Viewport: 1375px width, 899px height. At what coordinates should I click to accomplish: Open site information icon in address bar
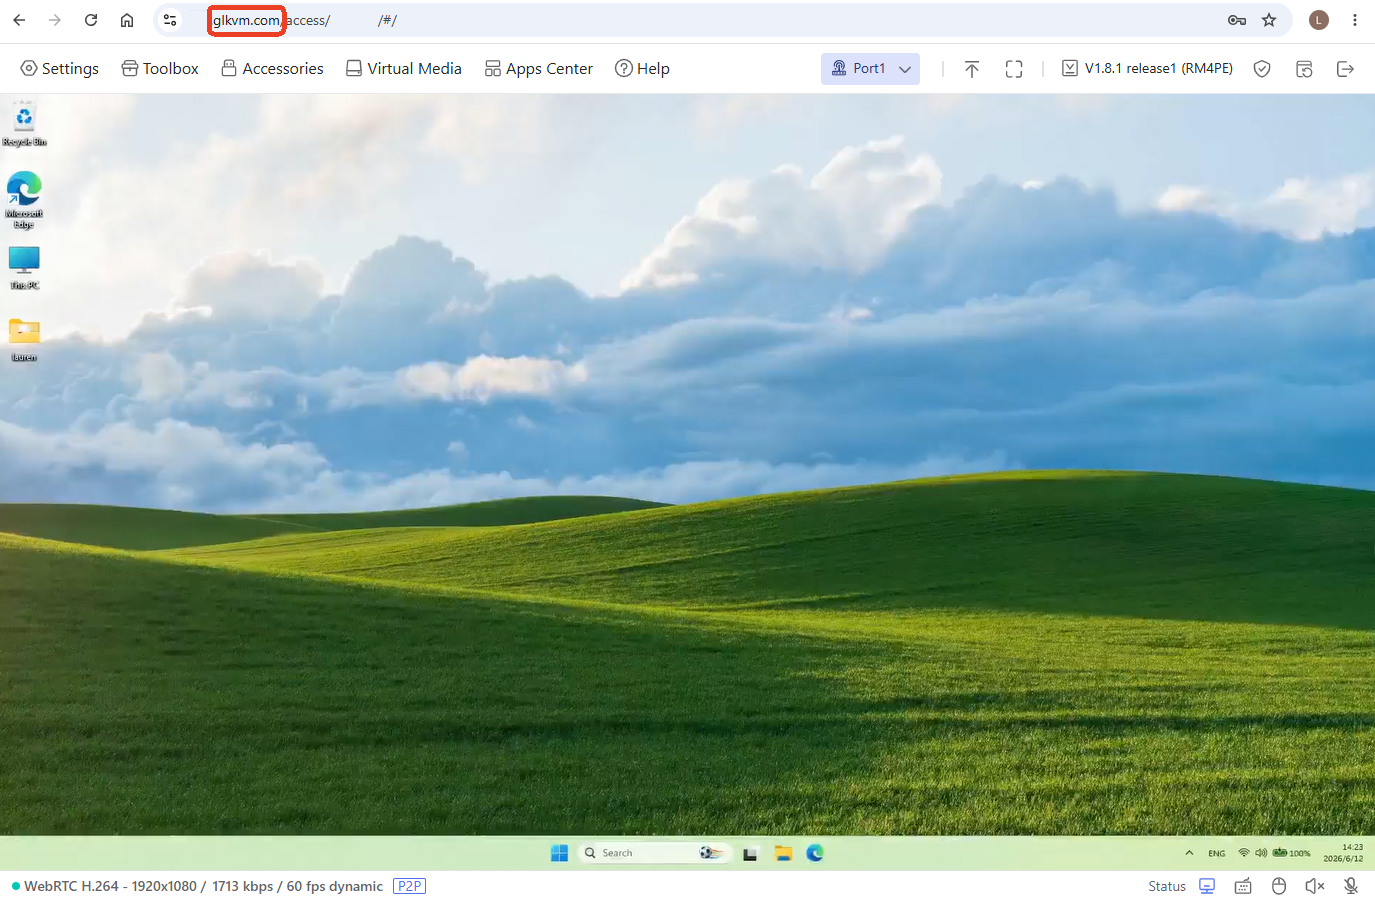[x=170, y=20]
